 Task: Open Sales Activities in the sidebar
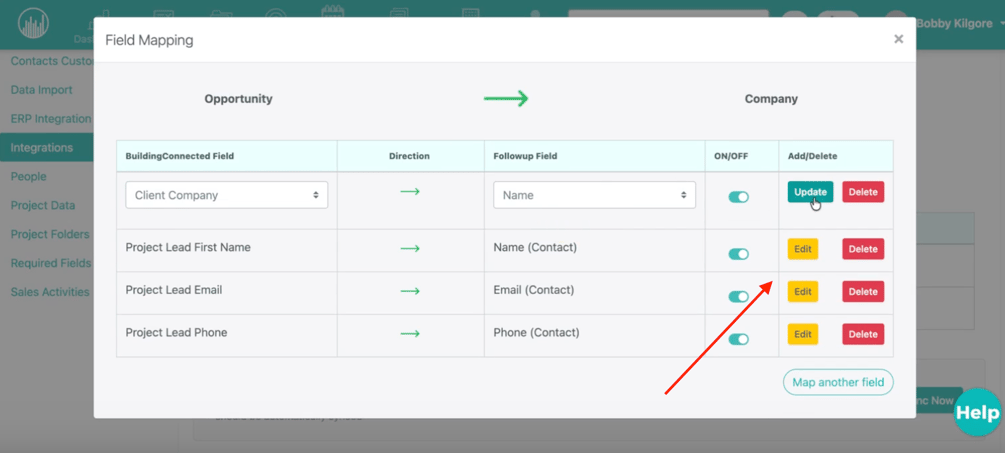pos(50,292)
